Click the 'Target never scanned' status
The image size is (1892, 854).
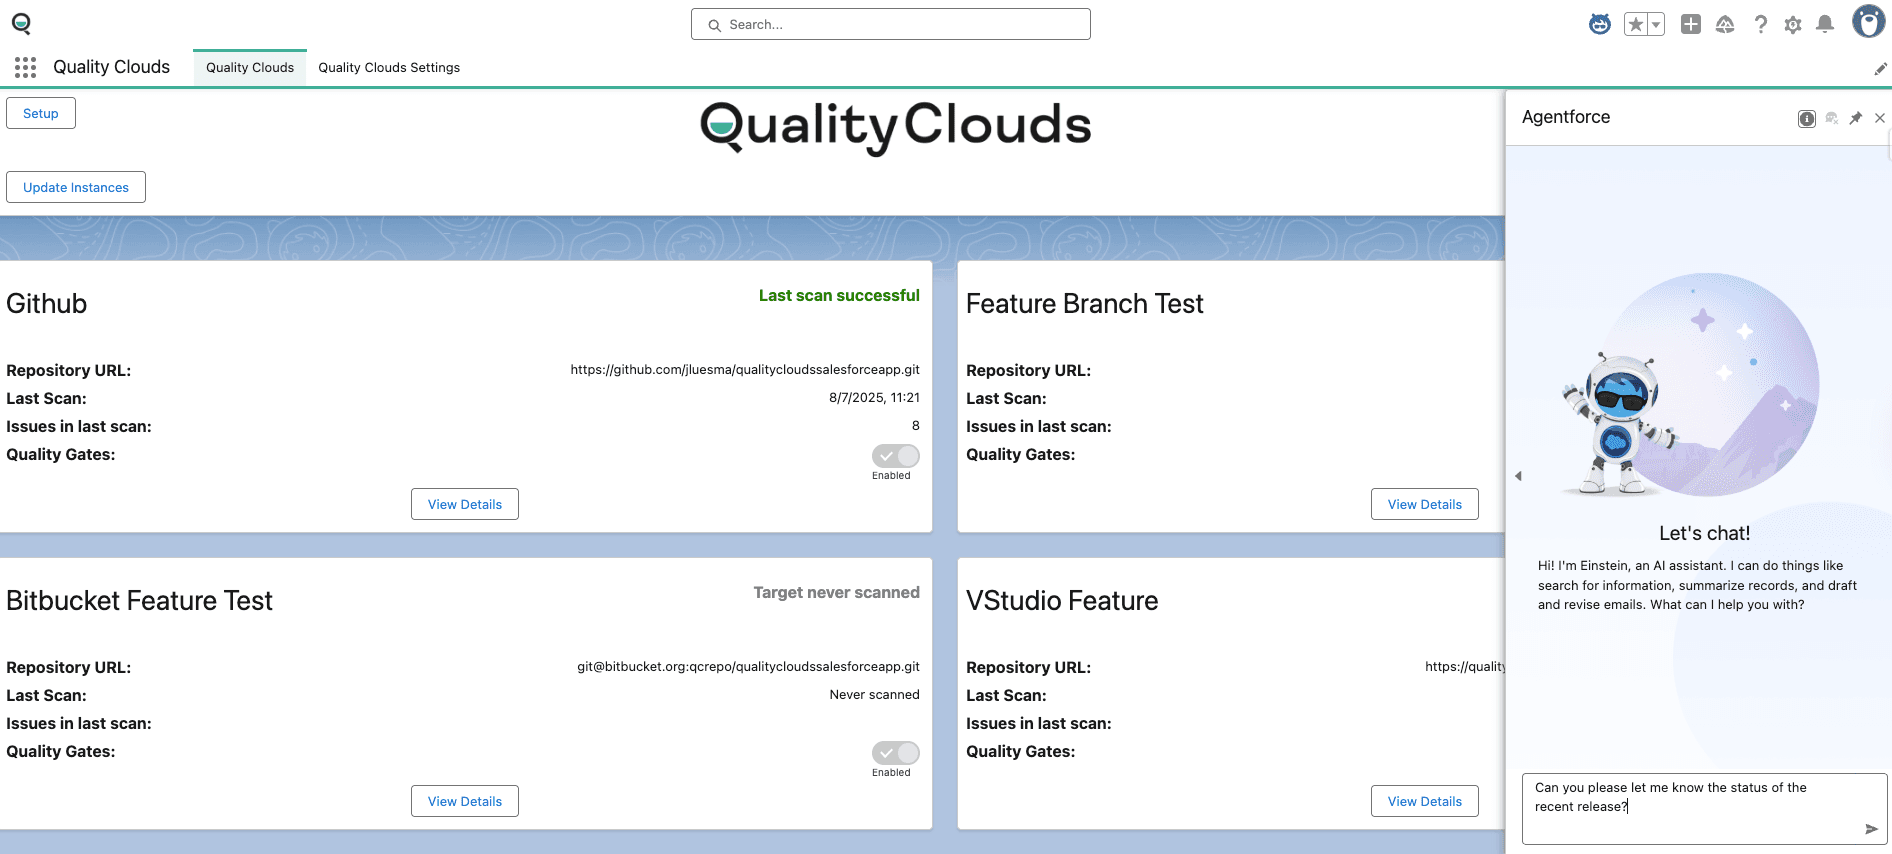(836, 592)
